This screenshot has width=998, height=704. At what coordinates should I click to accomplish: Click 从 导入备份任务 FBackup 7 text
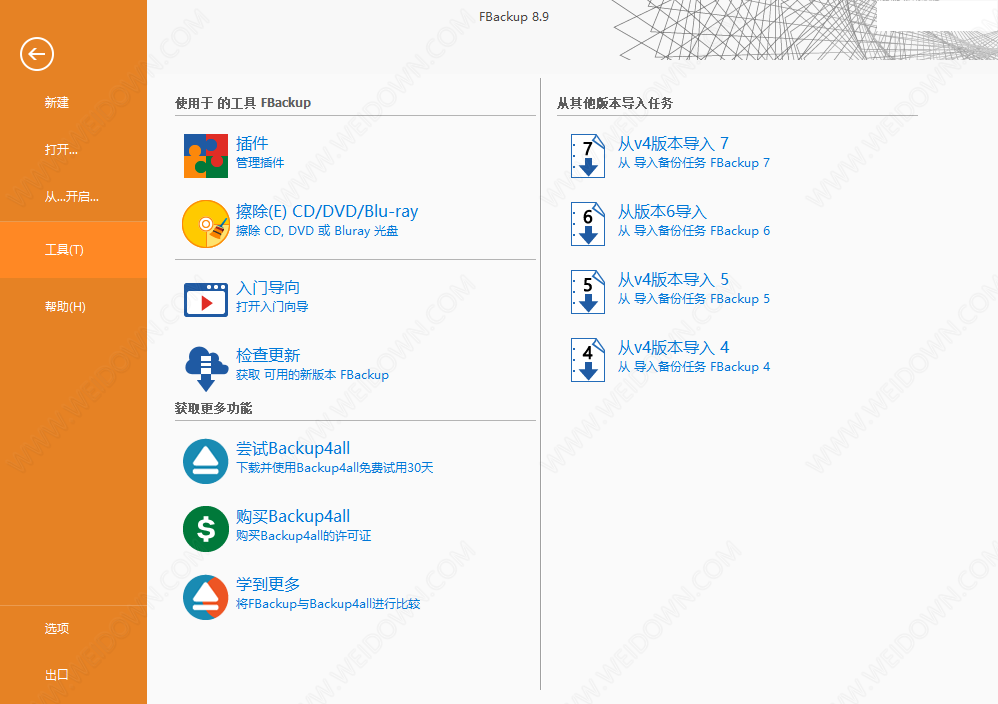[x=694, y=163]
